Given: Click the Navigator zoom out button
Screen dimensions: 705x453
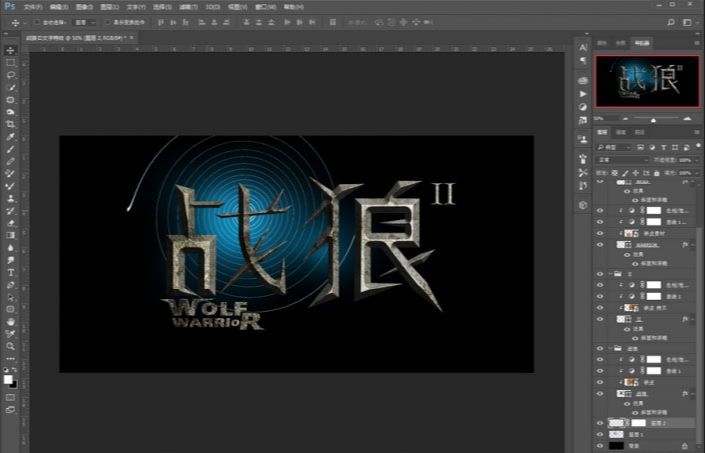Looking at the screenshot, I should [625, 119].
